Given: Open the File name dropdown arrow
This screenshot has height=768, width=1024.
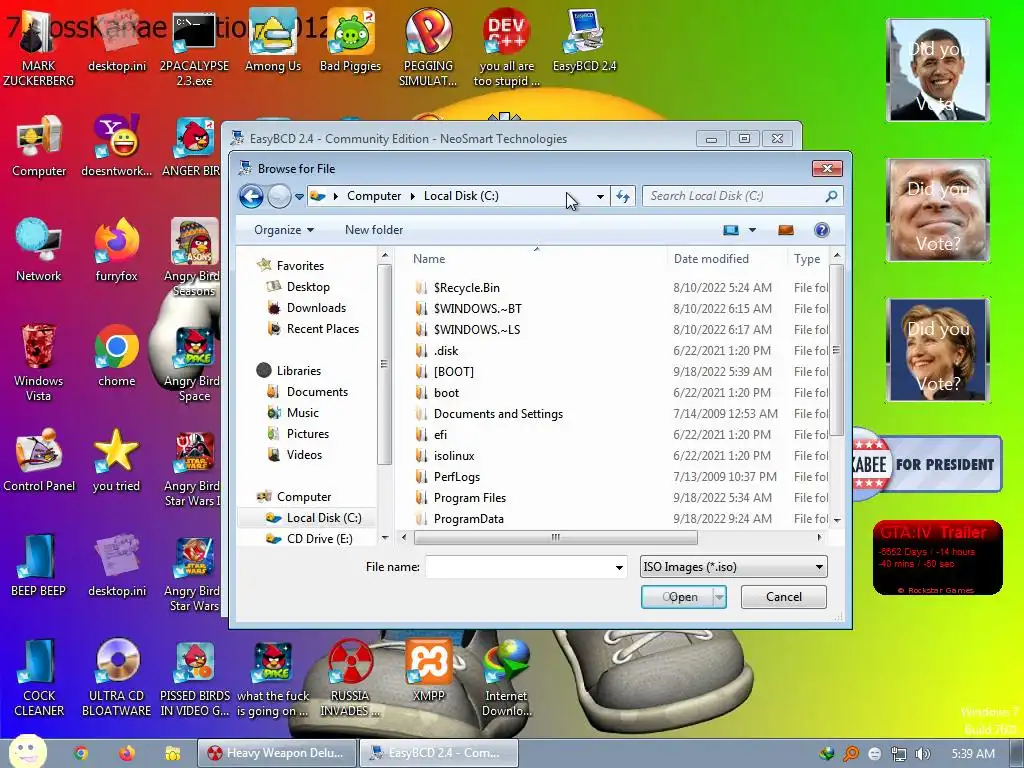Looking at the screenshot, I should [619, 567].
